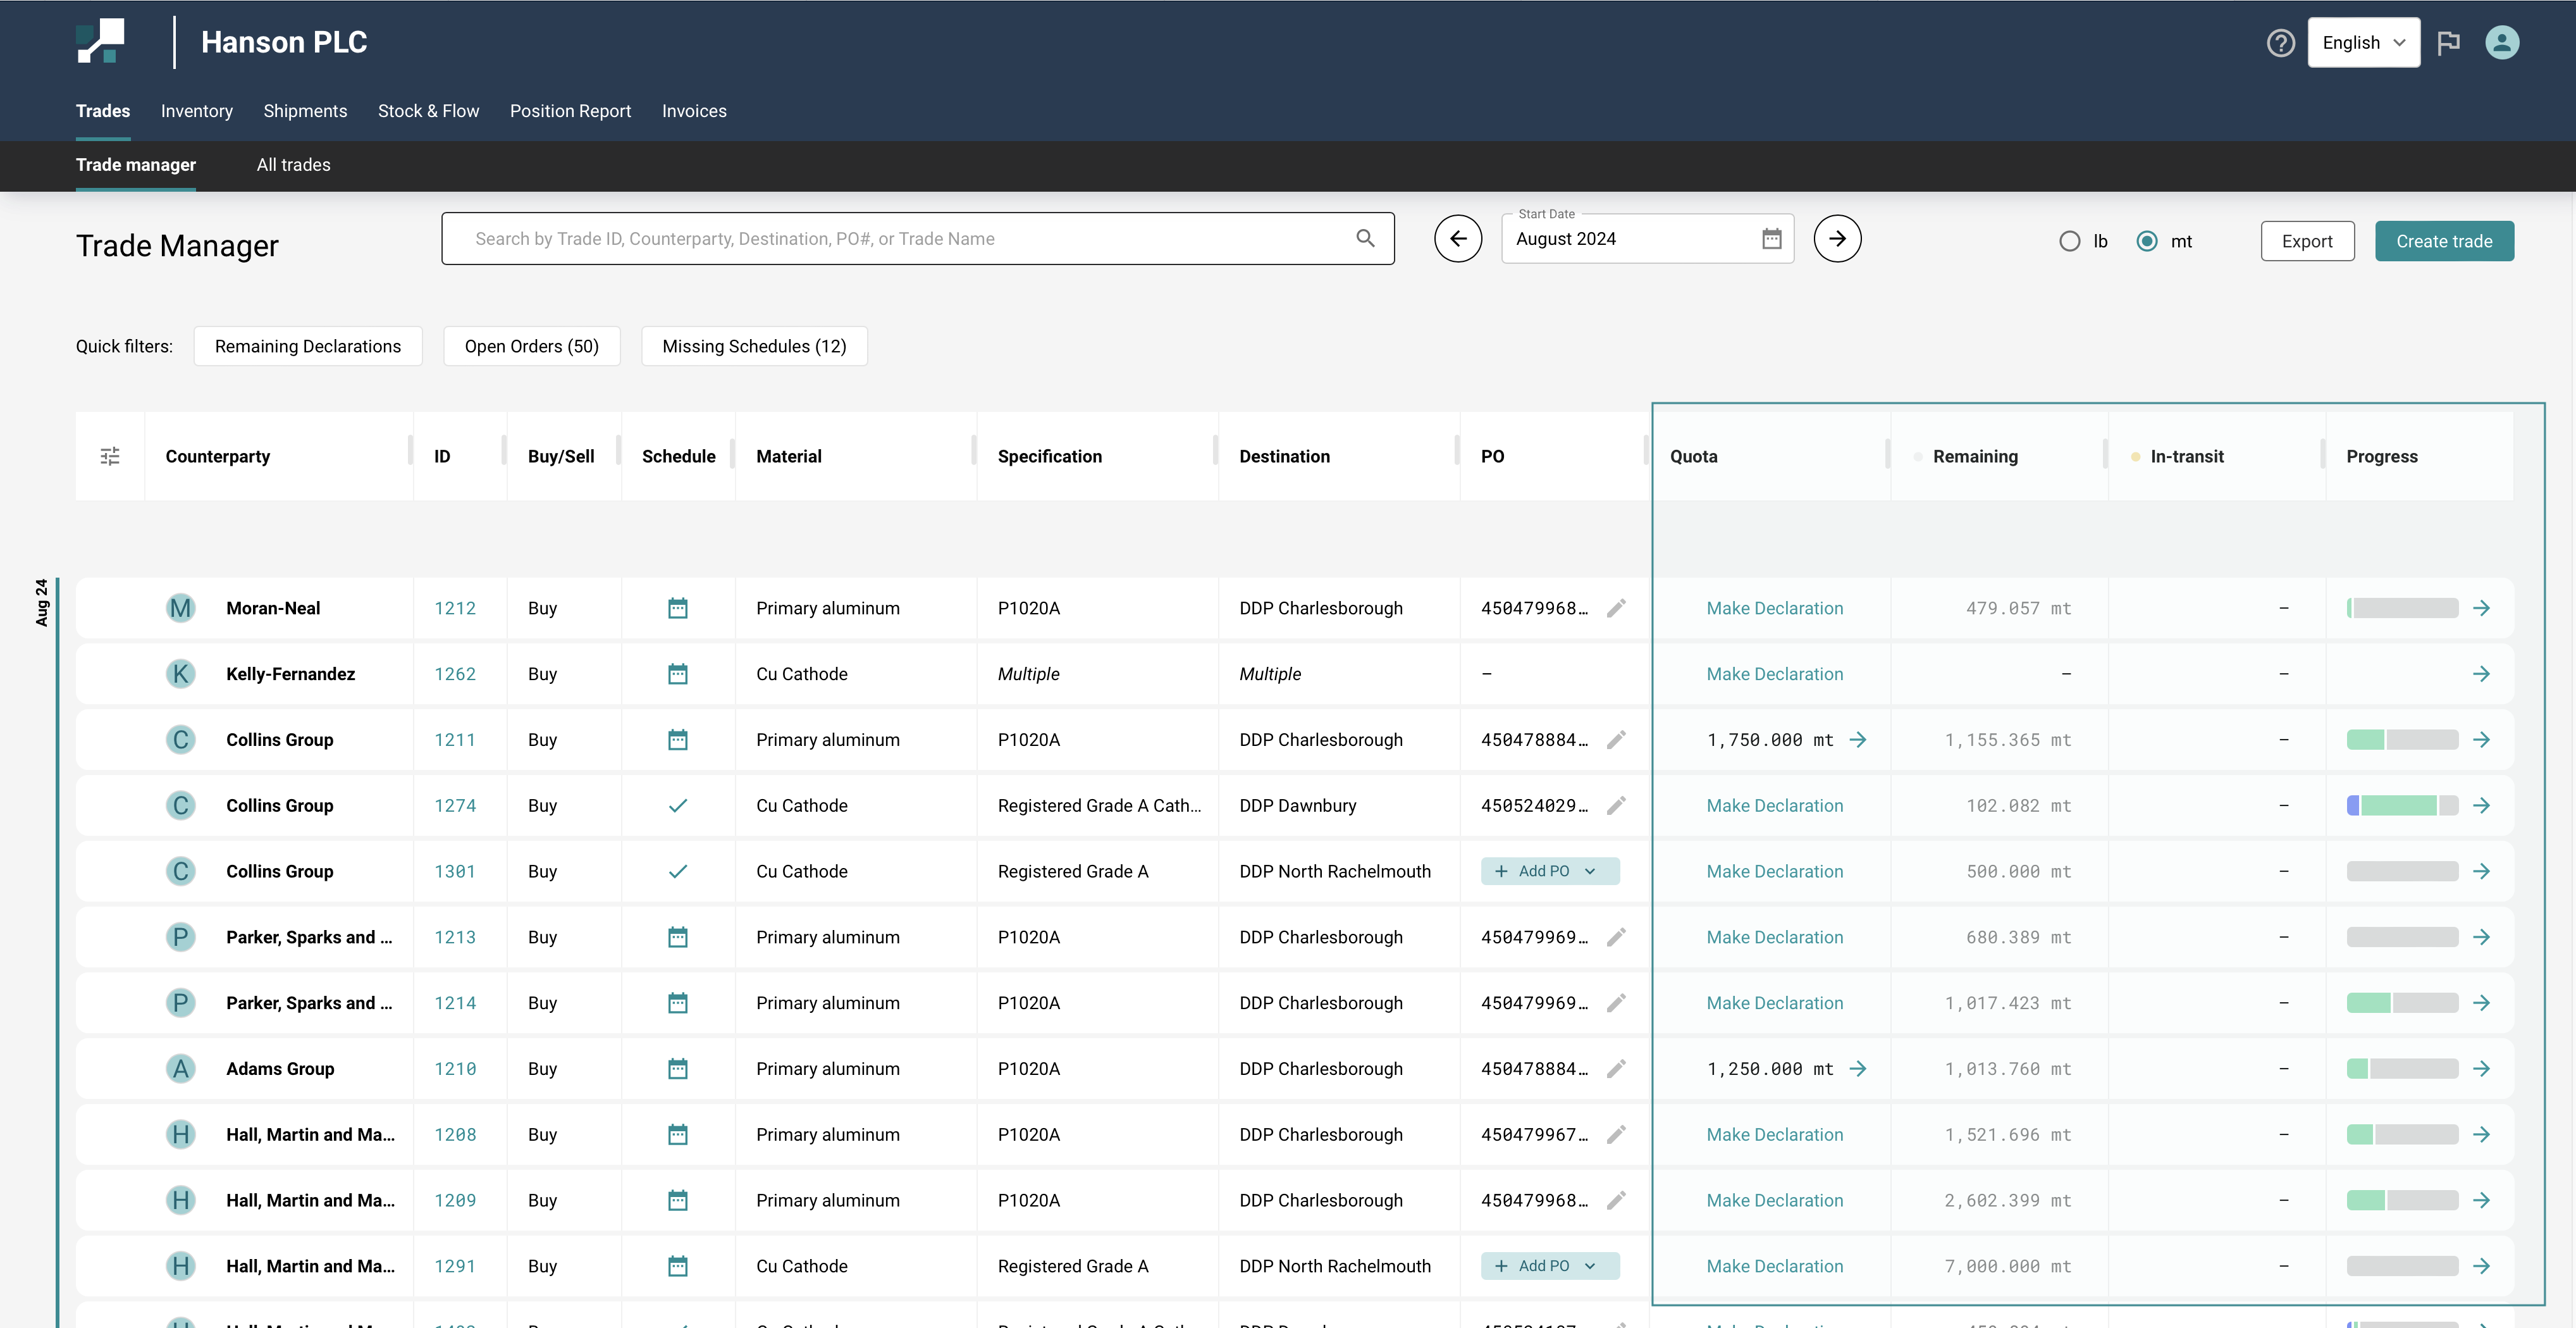
Task: Select the mt unit radio button
Action: [2146, 241]
